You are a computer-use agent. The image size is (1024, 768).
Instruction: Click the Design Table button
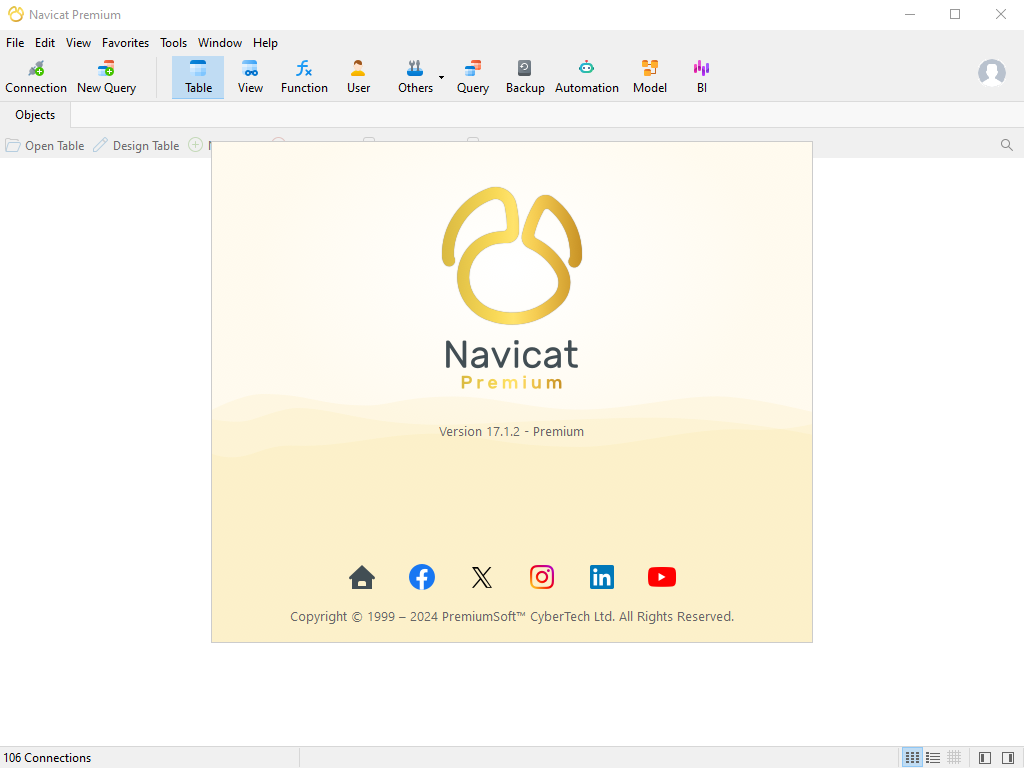136,146
